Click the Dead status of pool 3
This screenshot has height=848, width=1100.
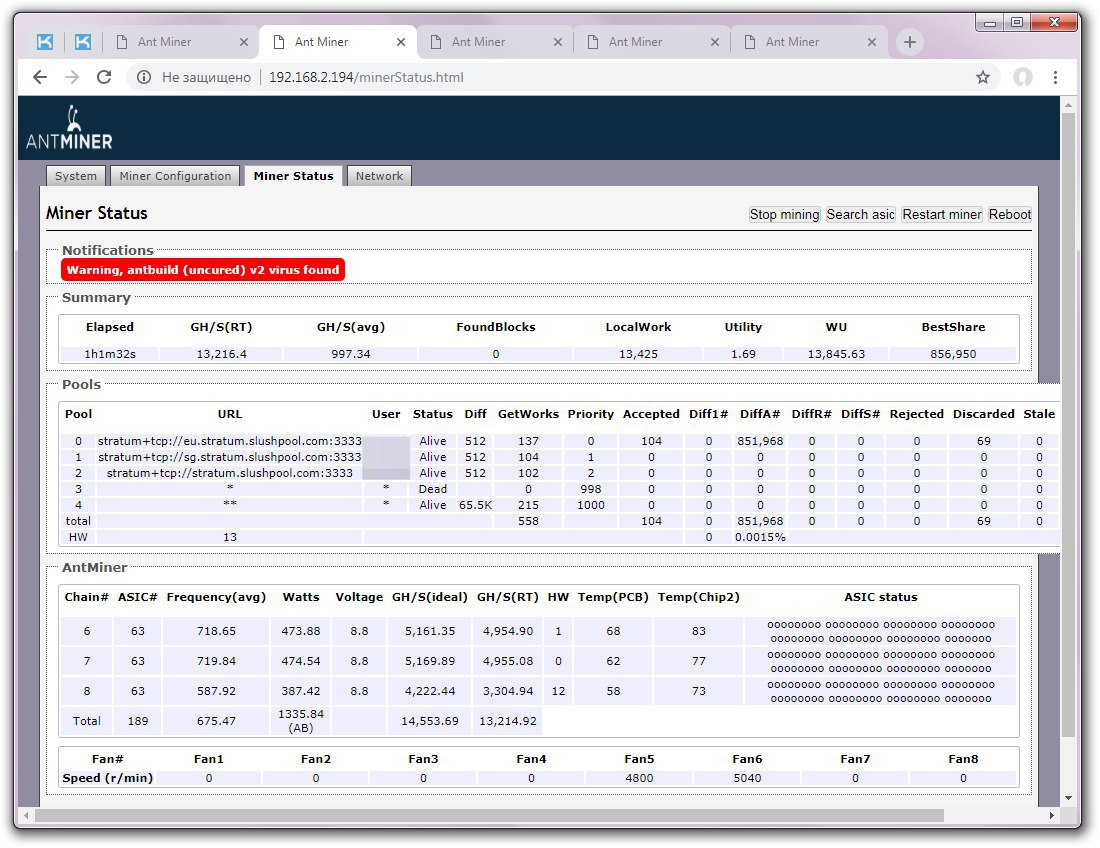pyautogui.click(x=432, y=489)
